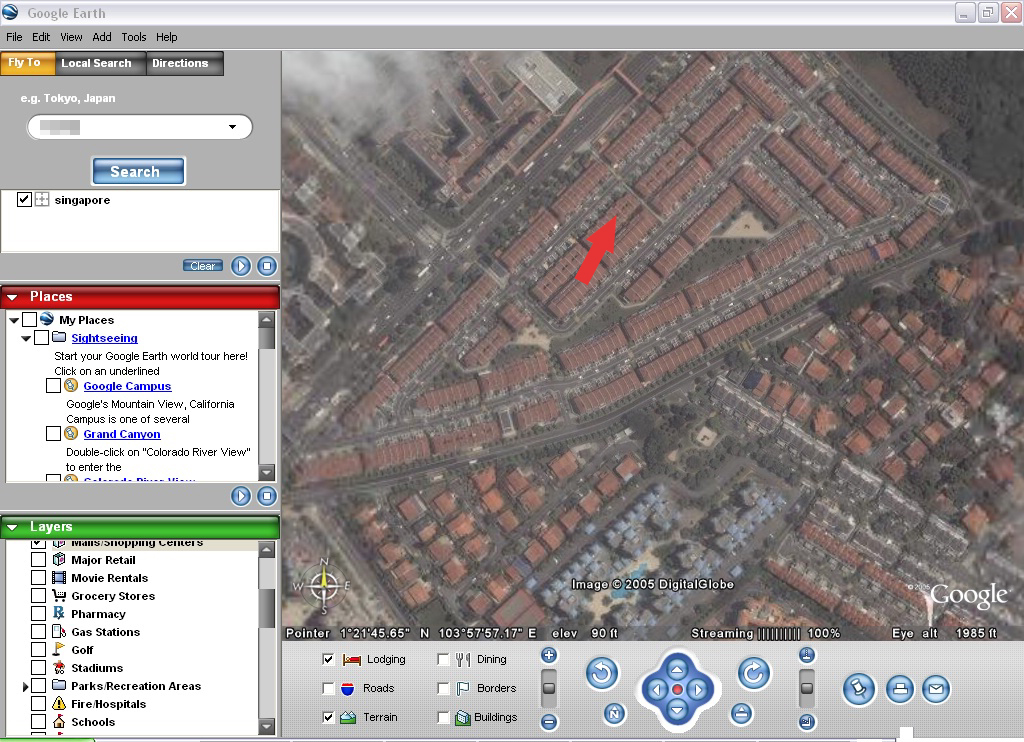Click the Fire/Hospitals warning icon
Viewport: 1024px width, 742px height.
pos(59,703)
